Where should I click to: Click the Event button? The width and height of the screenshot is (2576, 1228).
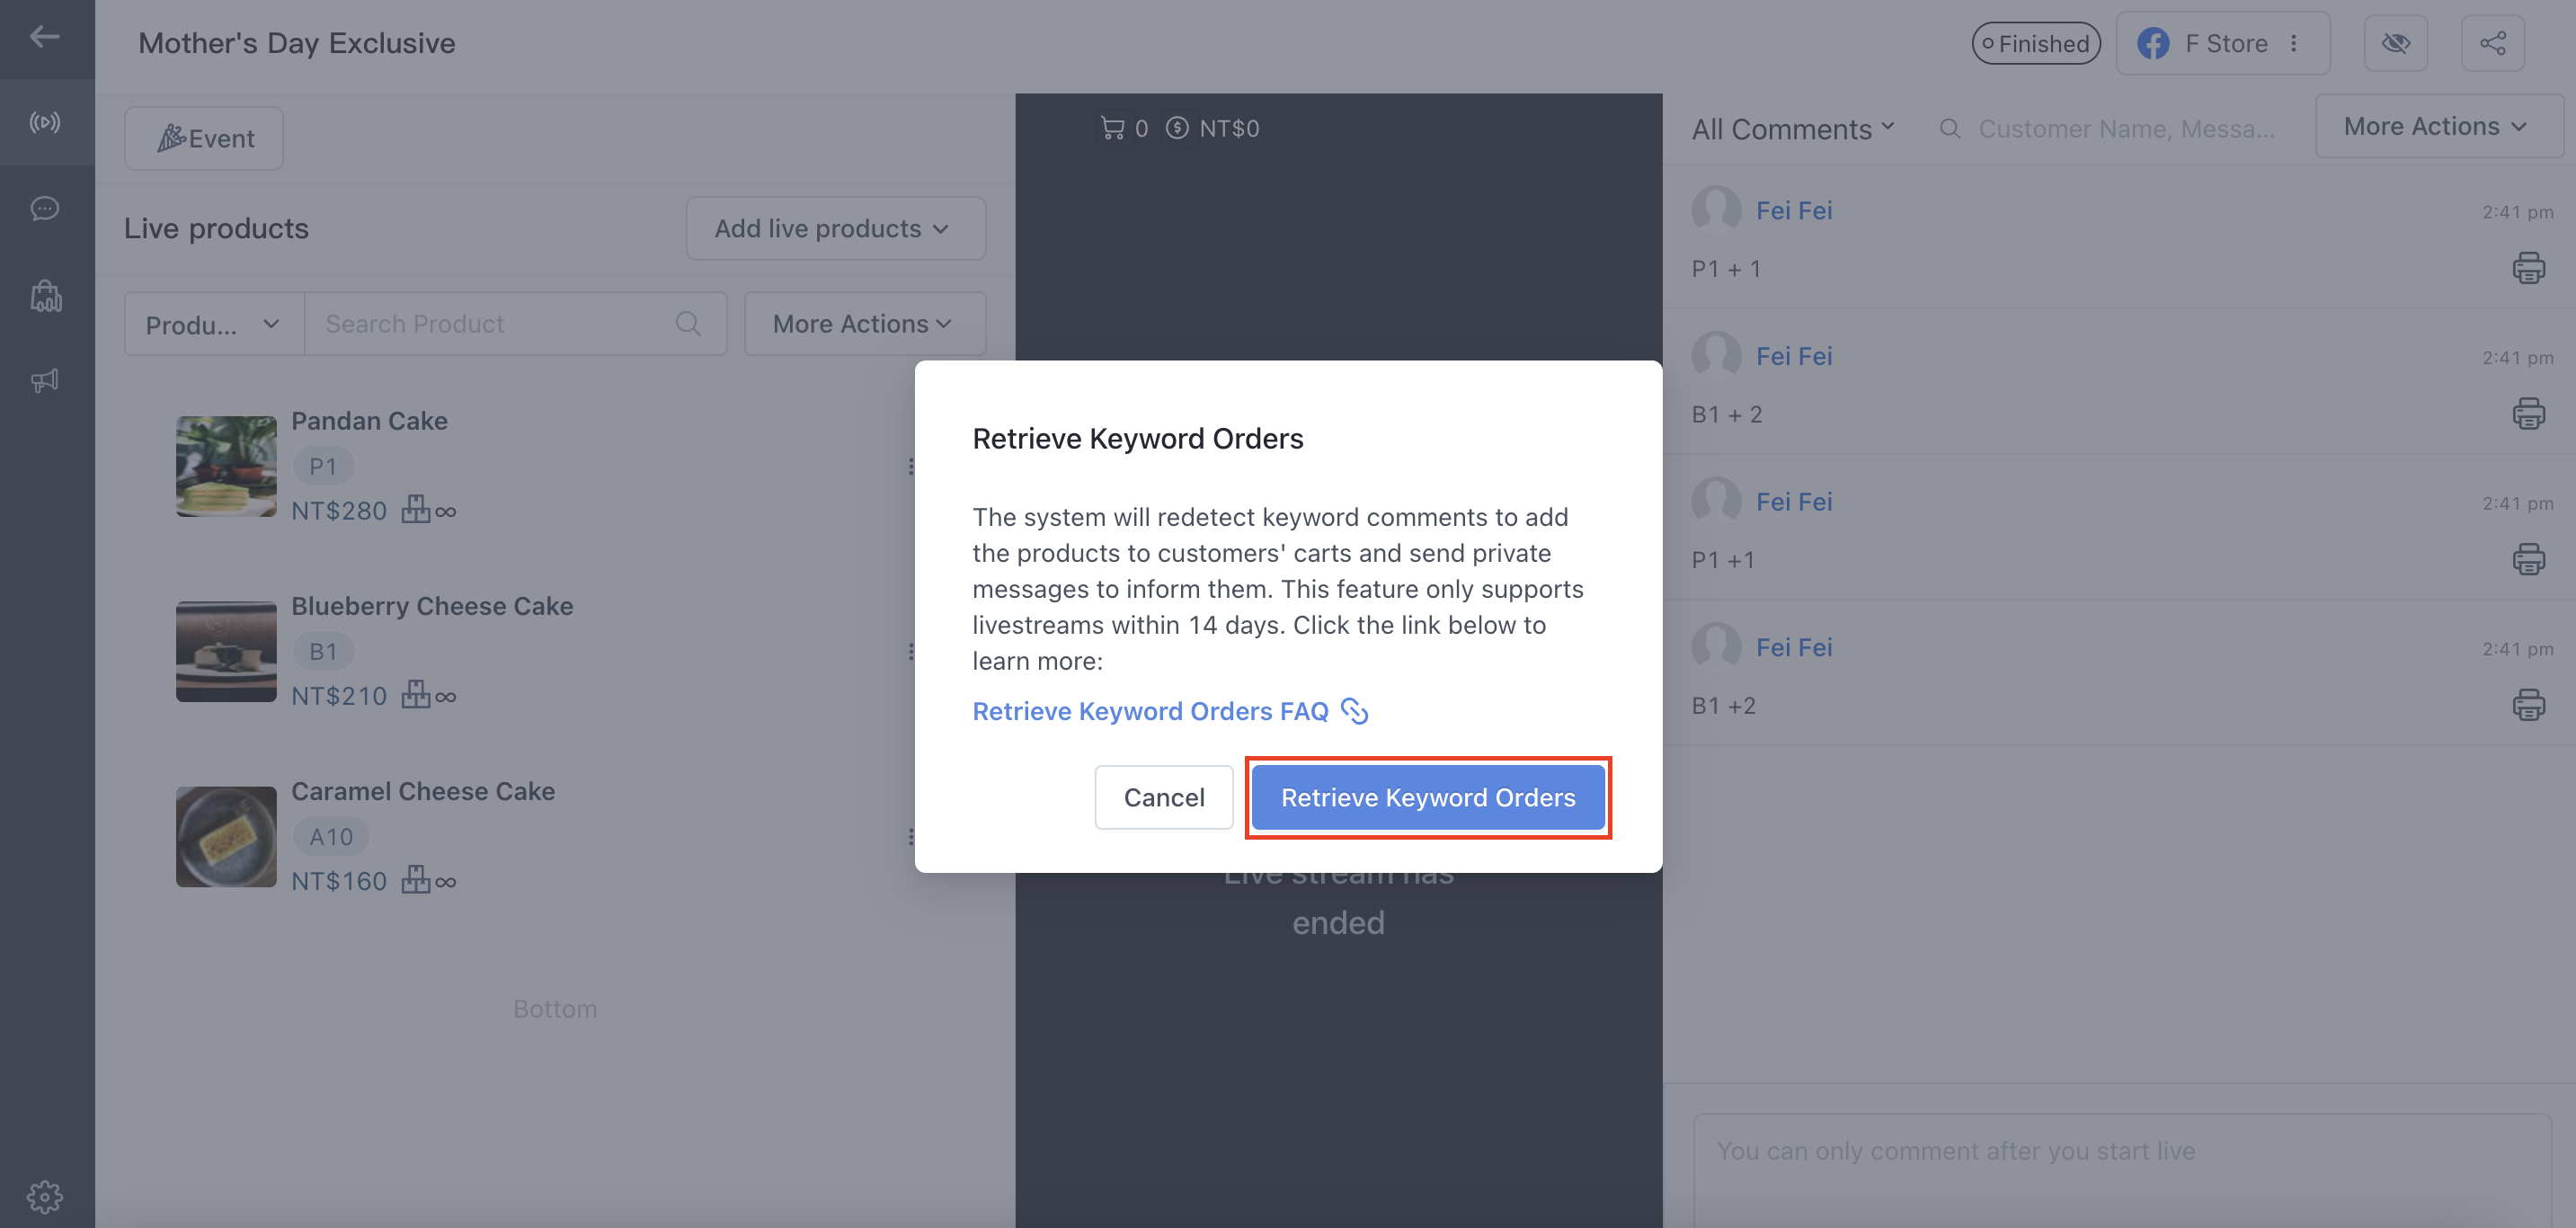(204, 138)
